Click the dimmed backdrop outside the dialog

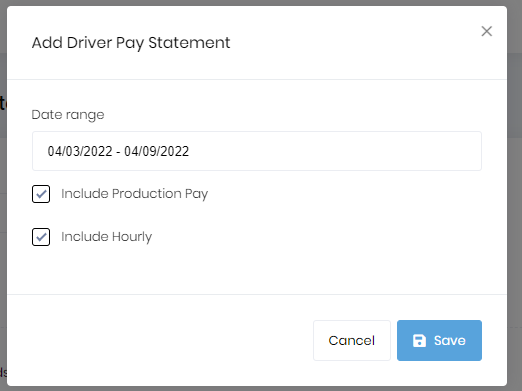pyautogui.click(x=515, y=200)
